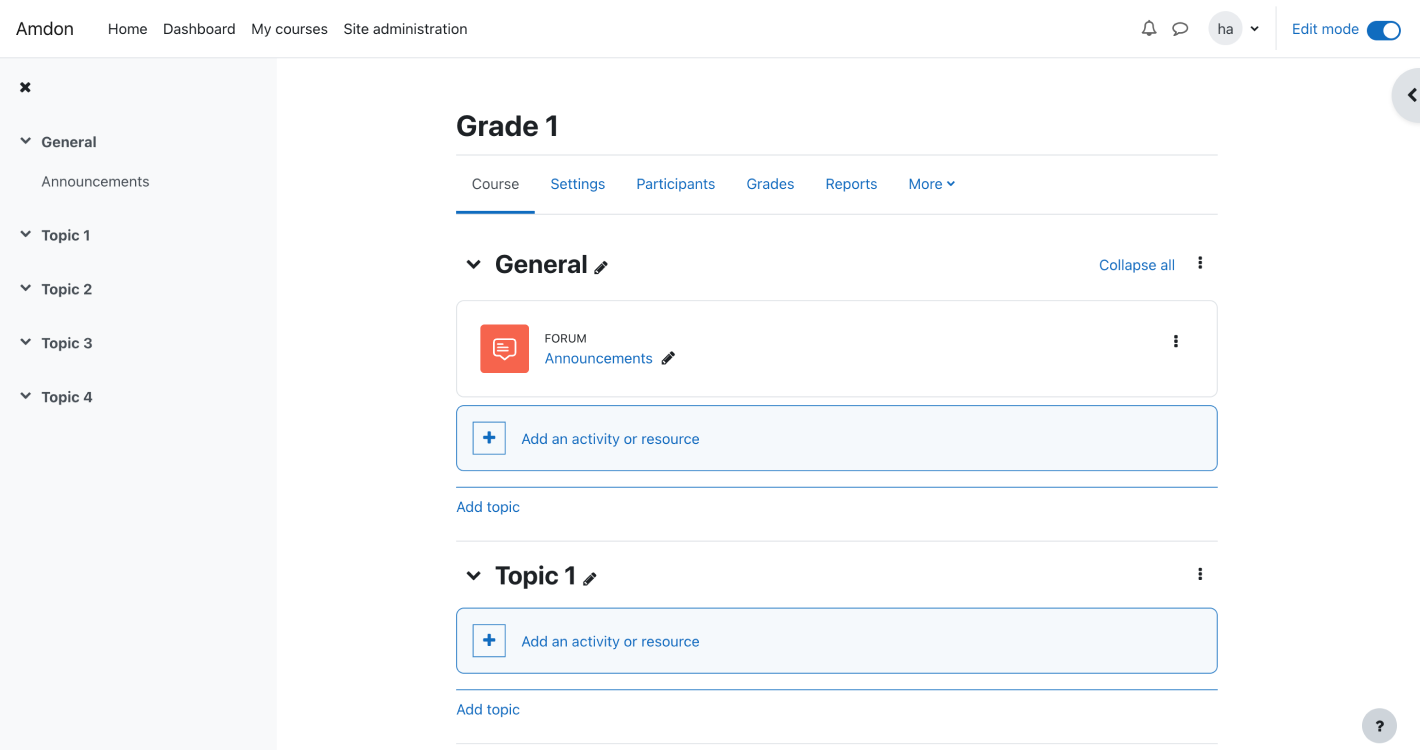Image resolution: width=1420 pixels, height=750 pixels.
Task: Click Add topic below General section
Action: pyautogui.click(x=488, y=507)
